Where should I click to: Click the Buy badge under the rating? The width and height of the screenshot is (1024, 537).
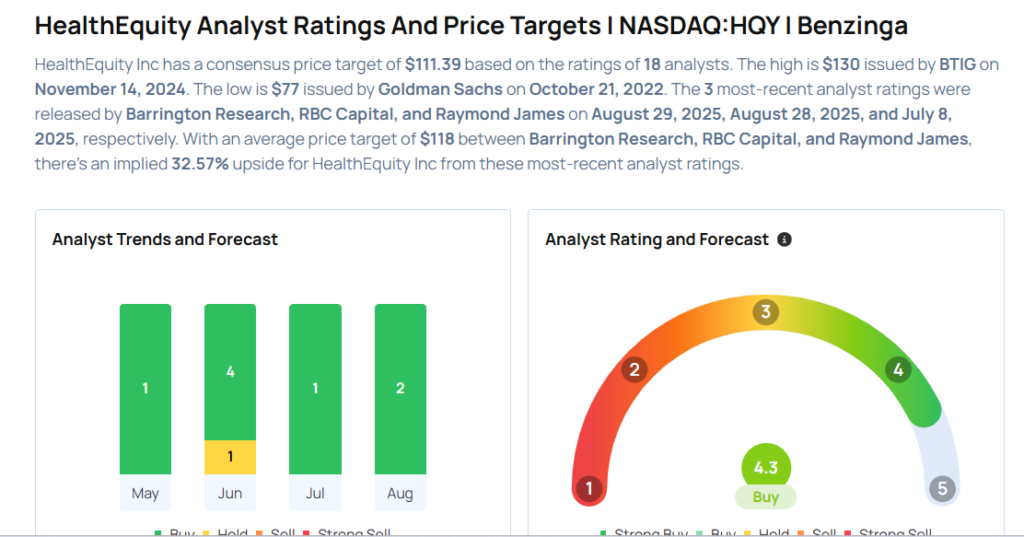766,497
